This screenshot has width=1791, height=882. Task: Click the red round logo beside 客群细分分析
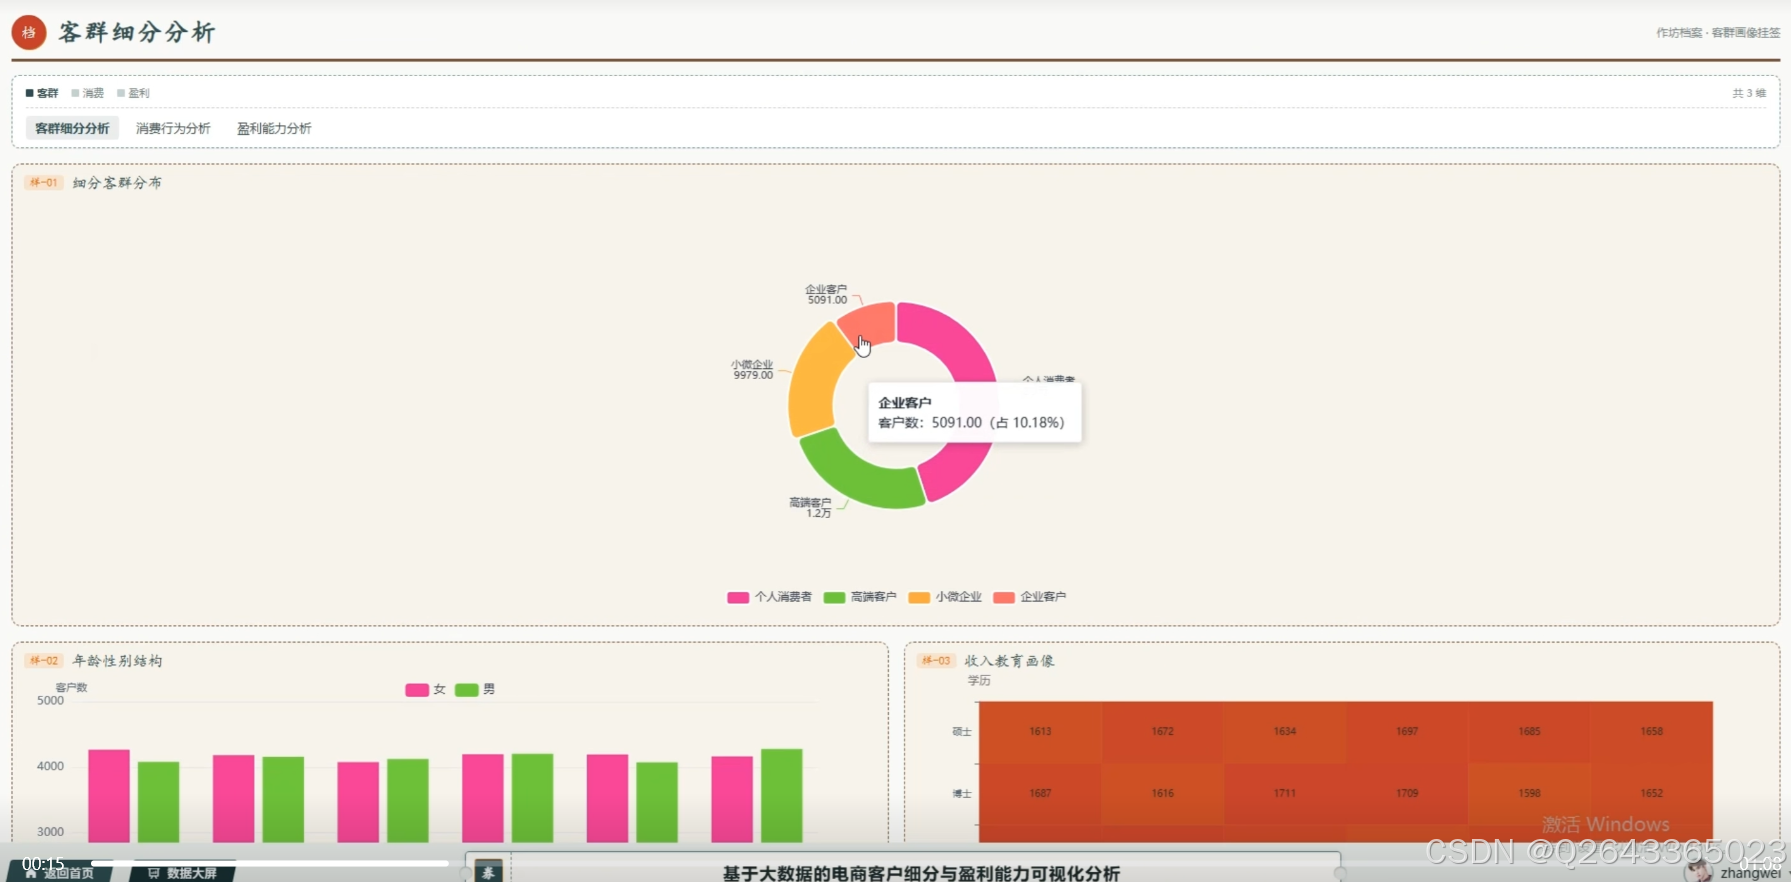[x=29, y=32]
